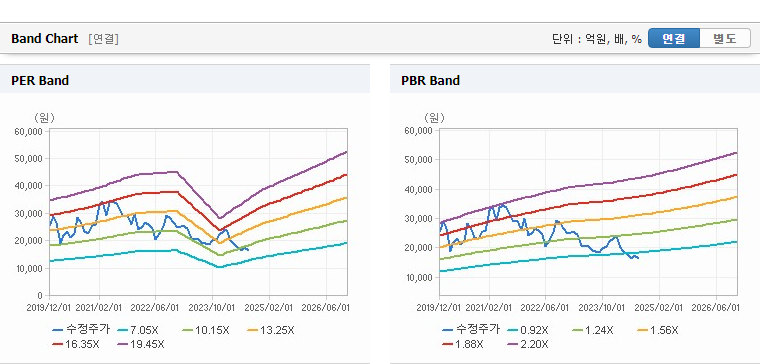Click the 단위 : 억원, 배, % text
Viewport: 760px width, 364px height.
pos(597,39)
